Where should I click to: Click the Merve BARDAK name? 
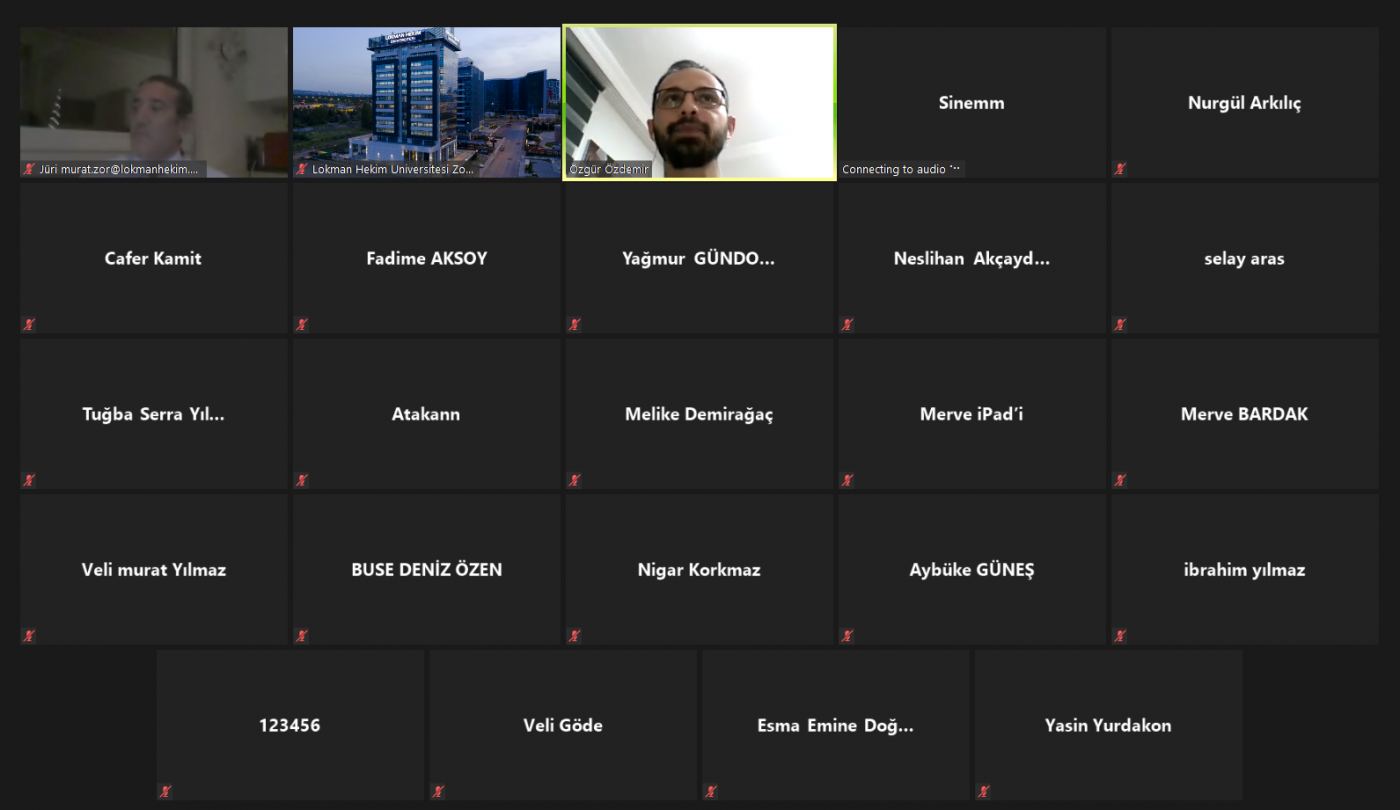click(1245, 414)
